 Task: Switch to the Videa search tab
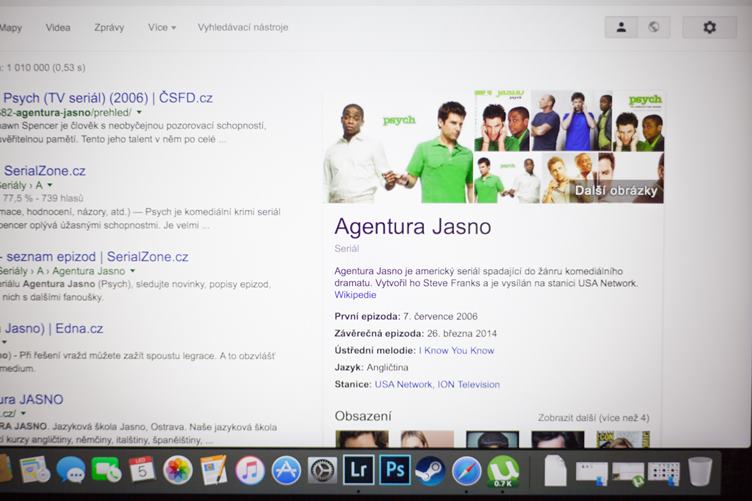click(58, 28)
